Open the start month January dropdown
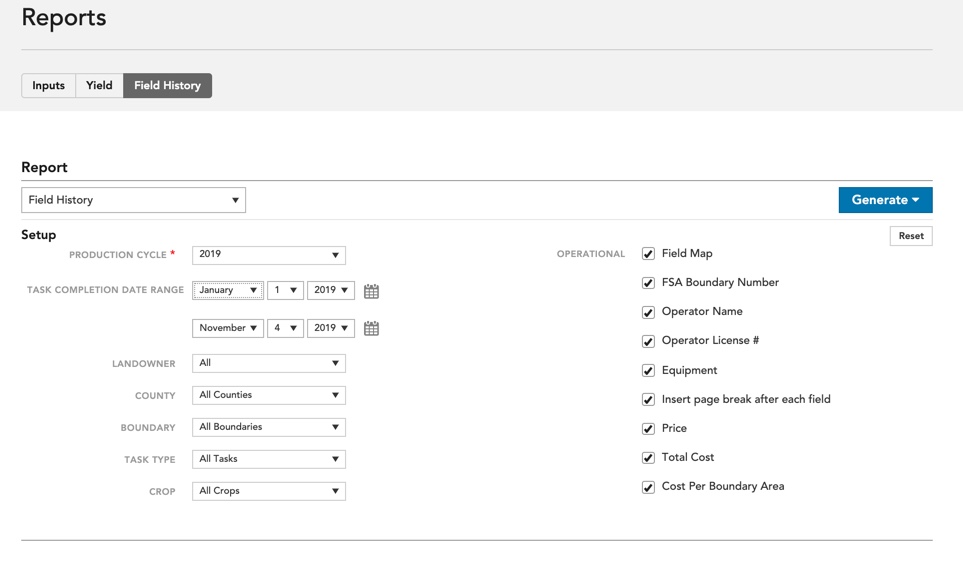Image resolution: width=963 pixels, height=569 pixels. [x=228, y=290]
